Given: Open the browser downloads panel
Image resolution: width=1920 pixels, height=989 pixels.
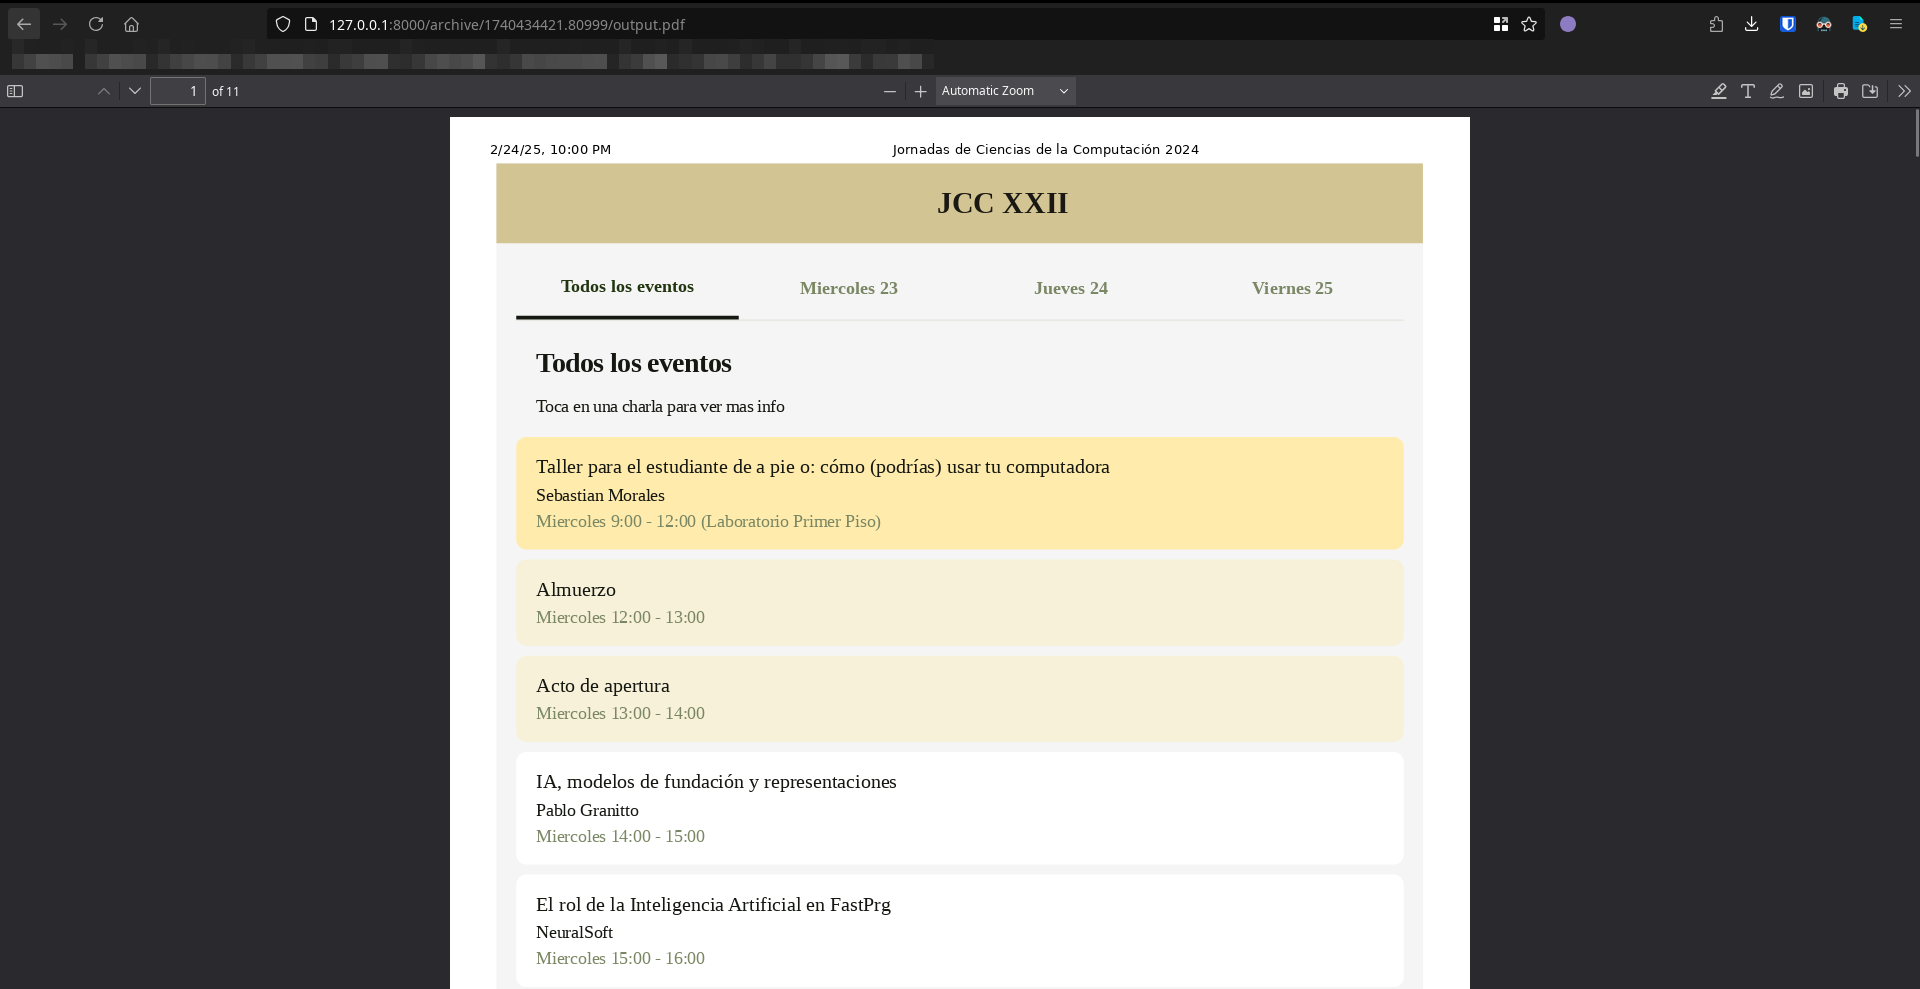Looking at the screenshot, I should coord(1751,24).
